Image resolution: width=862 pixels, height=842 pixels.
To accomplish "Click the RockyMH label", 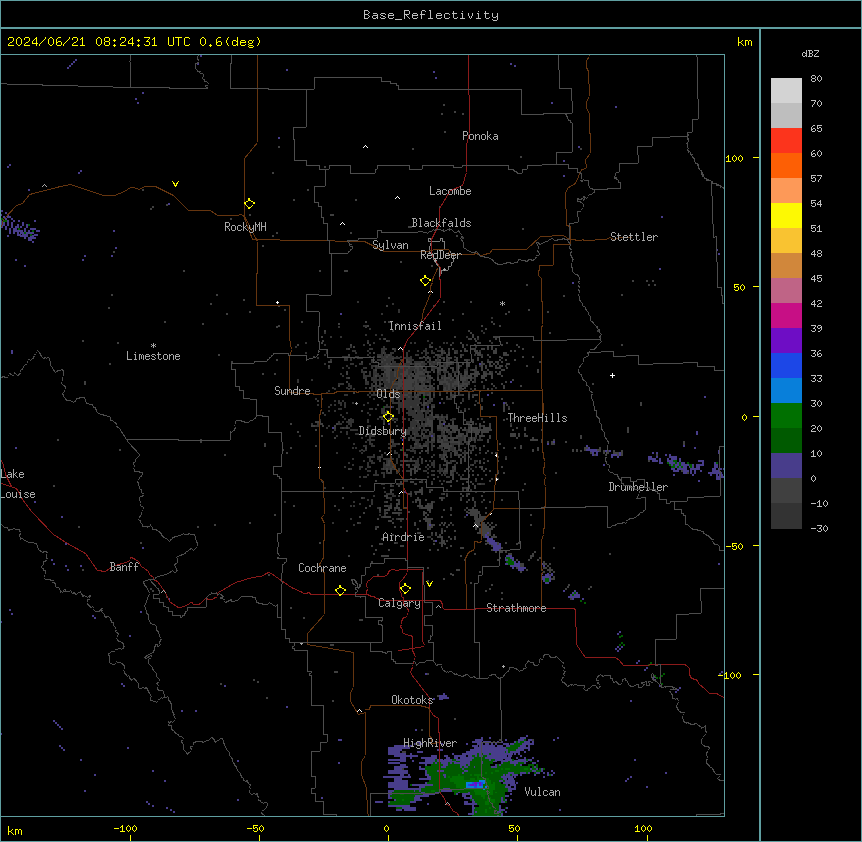I will coord(245,227).
